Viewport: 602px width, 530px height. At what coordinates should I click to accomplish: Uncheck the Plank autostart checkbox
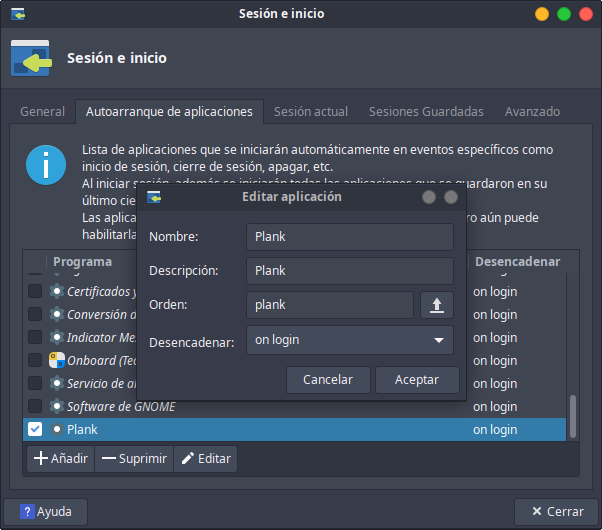[35, 429]
